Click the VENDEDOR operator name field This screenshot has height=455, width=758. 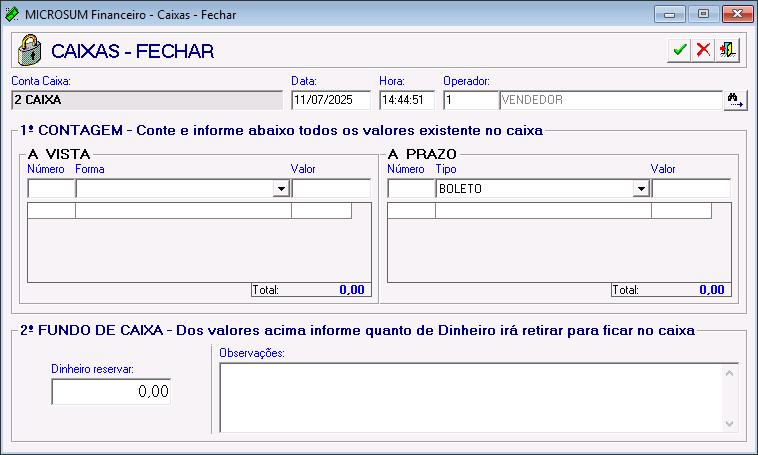tap(611, 100)
